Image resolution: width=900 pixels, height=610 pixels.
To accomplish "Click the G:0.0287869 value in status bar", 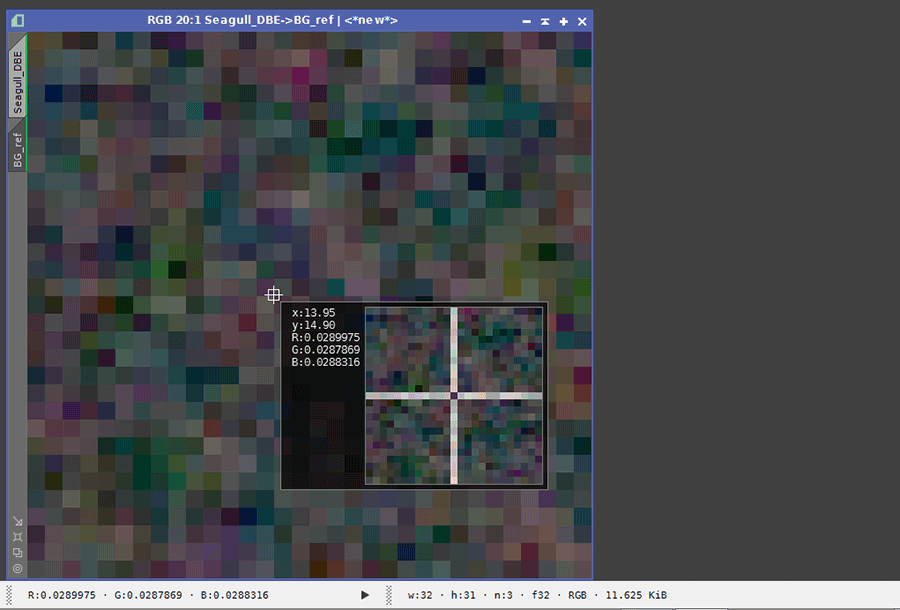I will [x=149, y=596].
